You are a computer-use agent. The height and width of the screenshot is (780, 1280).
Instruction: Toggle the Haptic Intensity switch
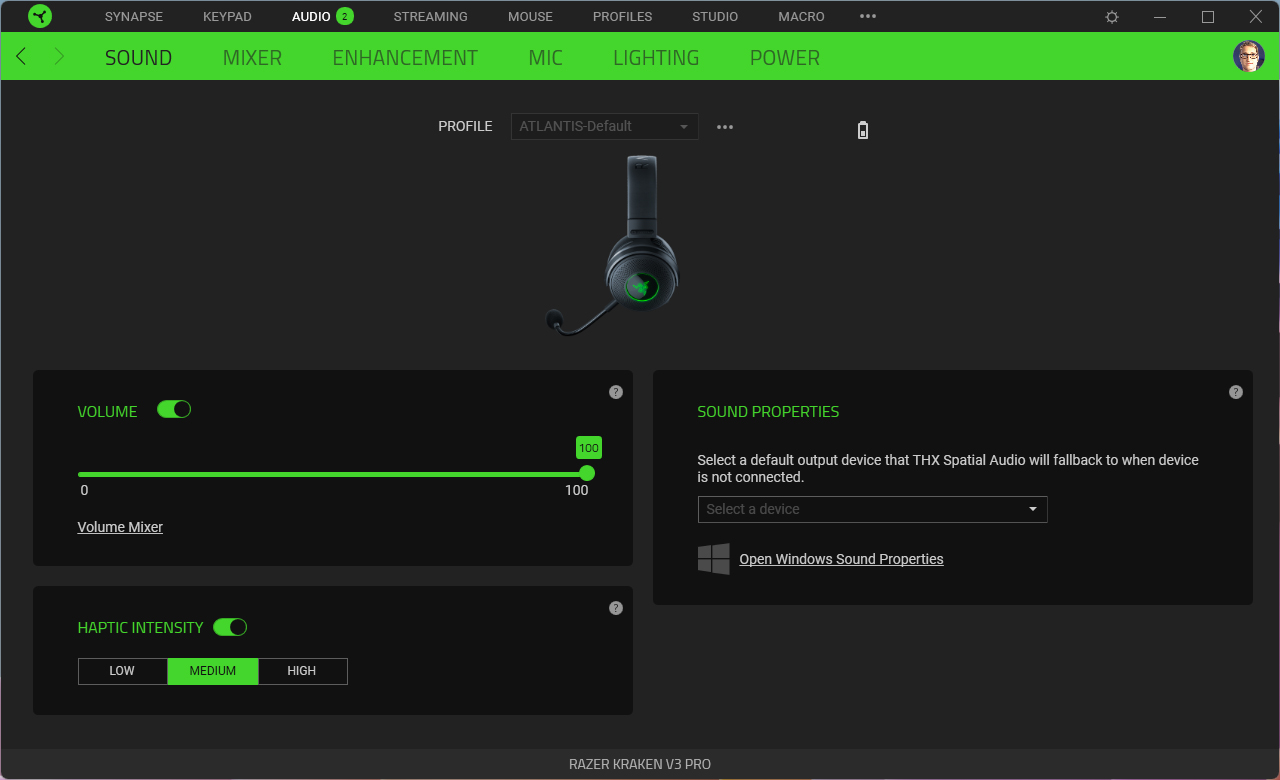point(230,627)
